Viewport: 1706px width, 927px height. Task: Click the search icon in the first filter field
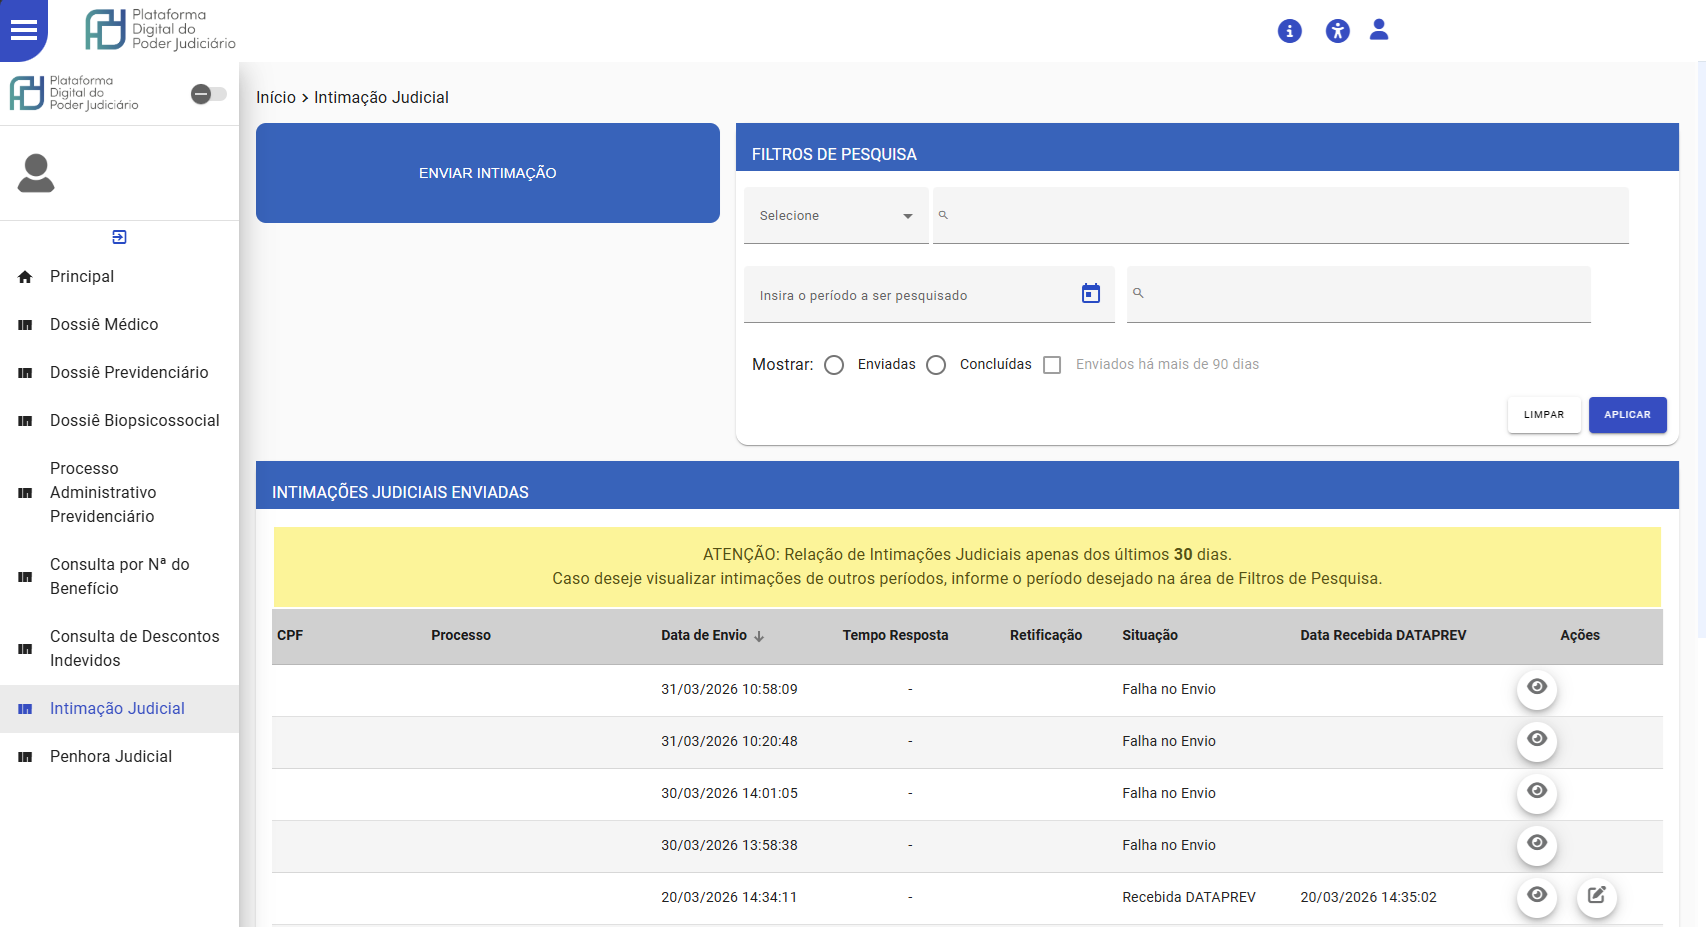[943, 215]
